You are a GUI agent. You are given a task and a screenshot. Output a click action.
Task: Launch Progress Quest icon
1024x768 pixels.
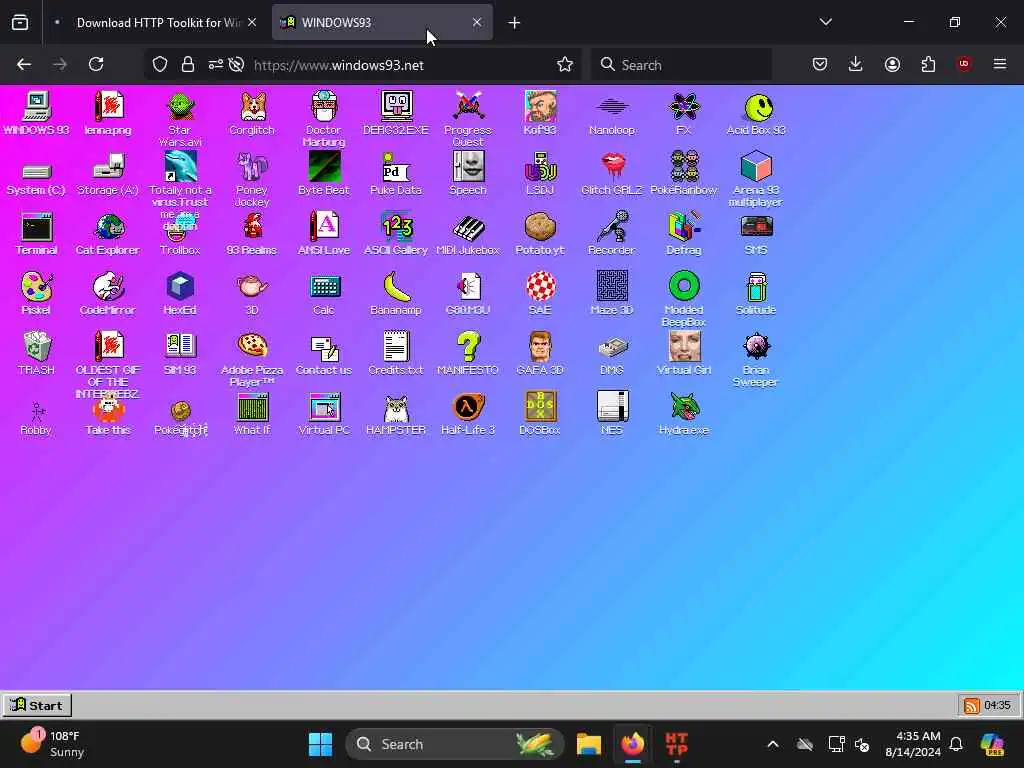tap(468, 106)
